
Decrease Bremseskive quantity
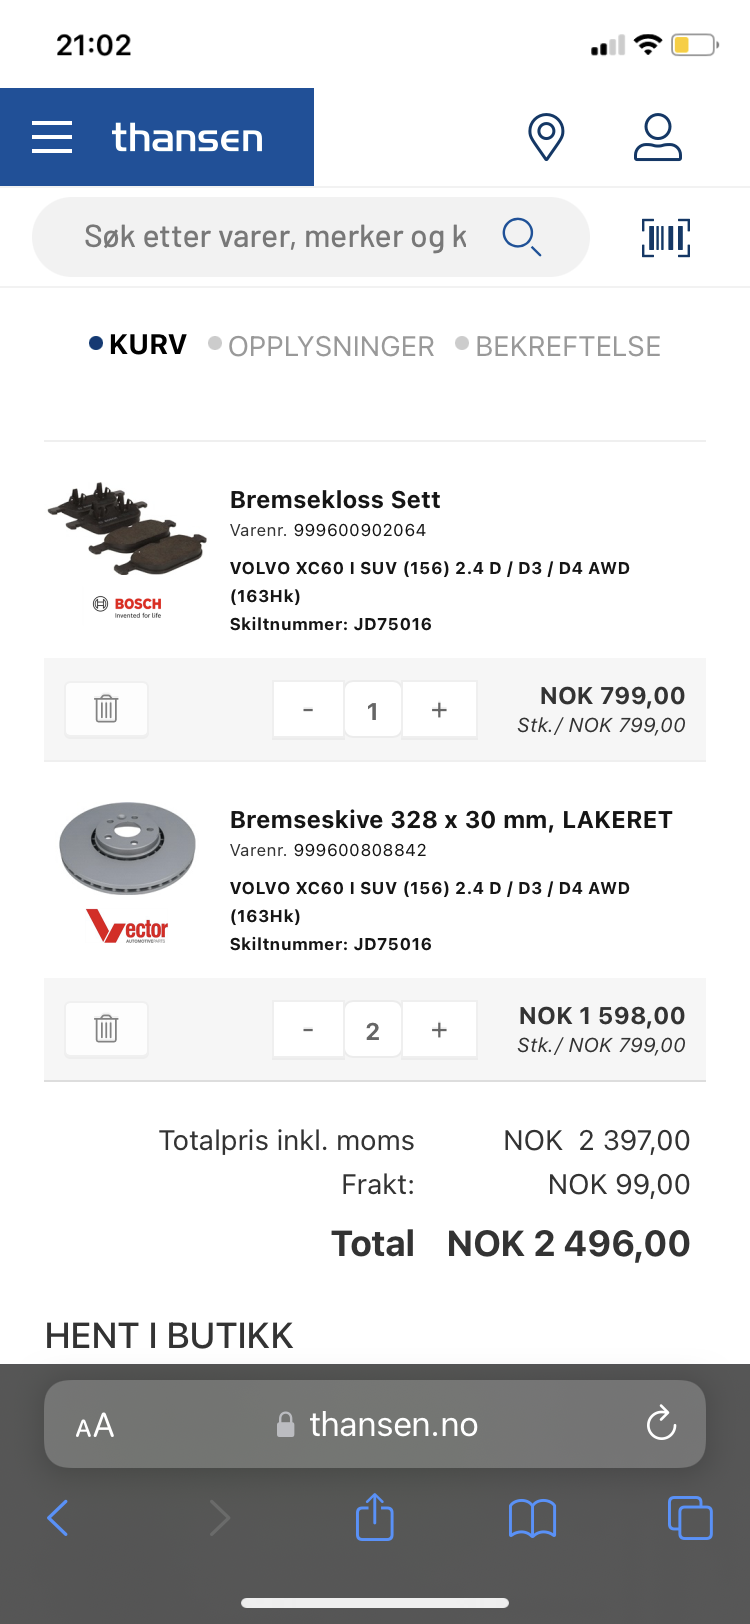308,1030
